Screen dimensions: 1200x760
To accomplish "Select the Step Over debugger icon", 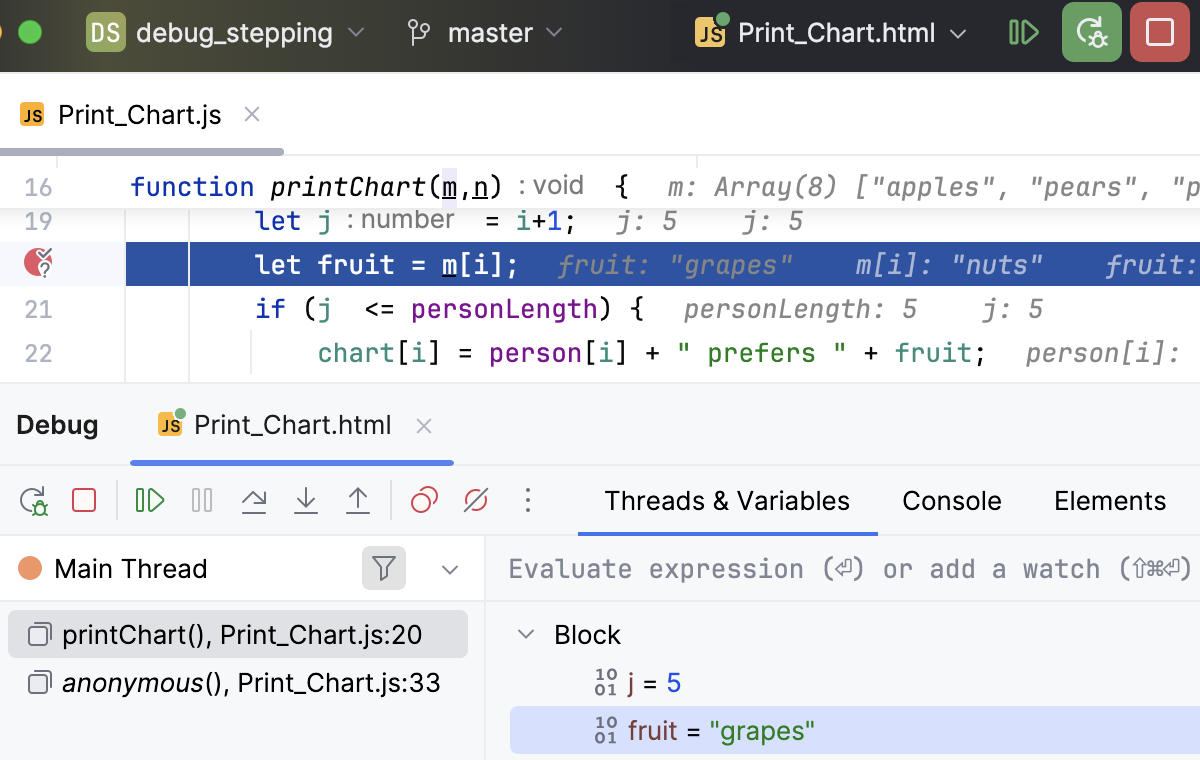I will [x=253, y=500].
